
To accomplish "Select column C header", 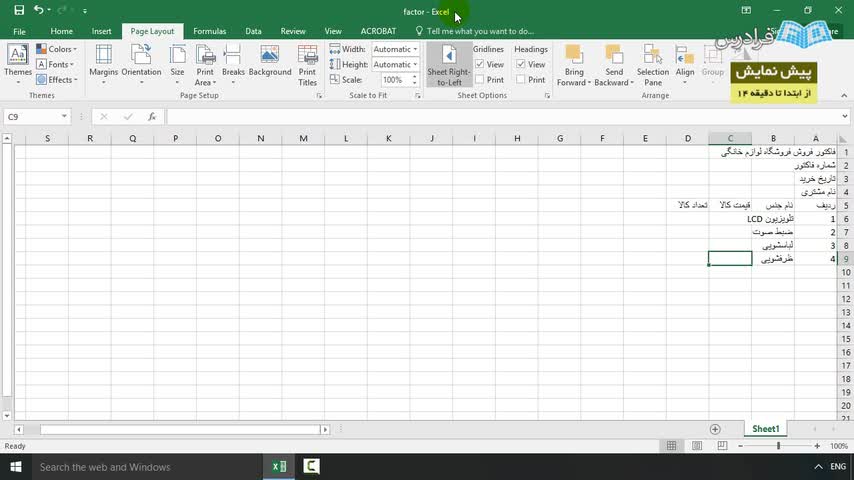I will pyautogui.click(x=730, y=138).
